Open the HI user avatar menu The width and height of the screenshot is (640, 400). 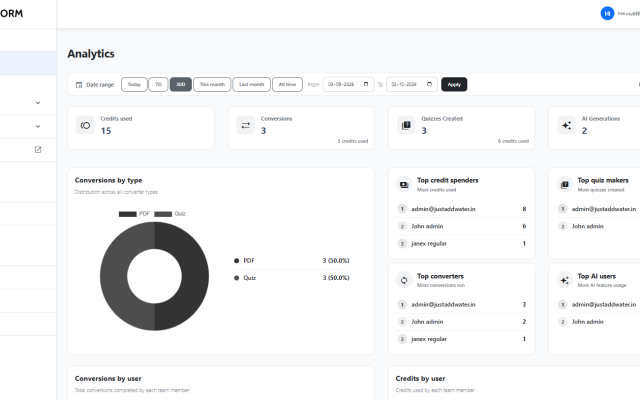pyautogui.click(x=607, y=13)
